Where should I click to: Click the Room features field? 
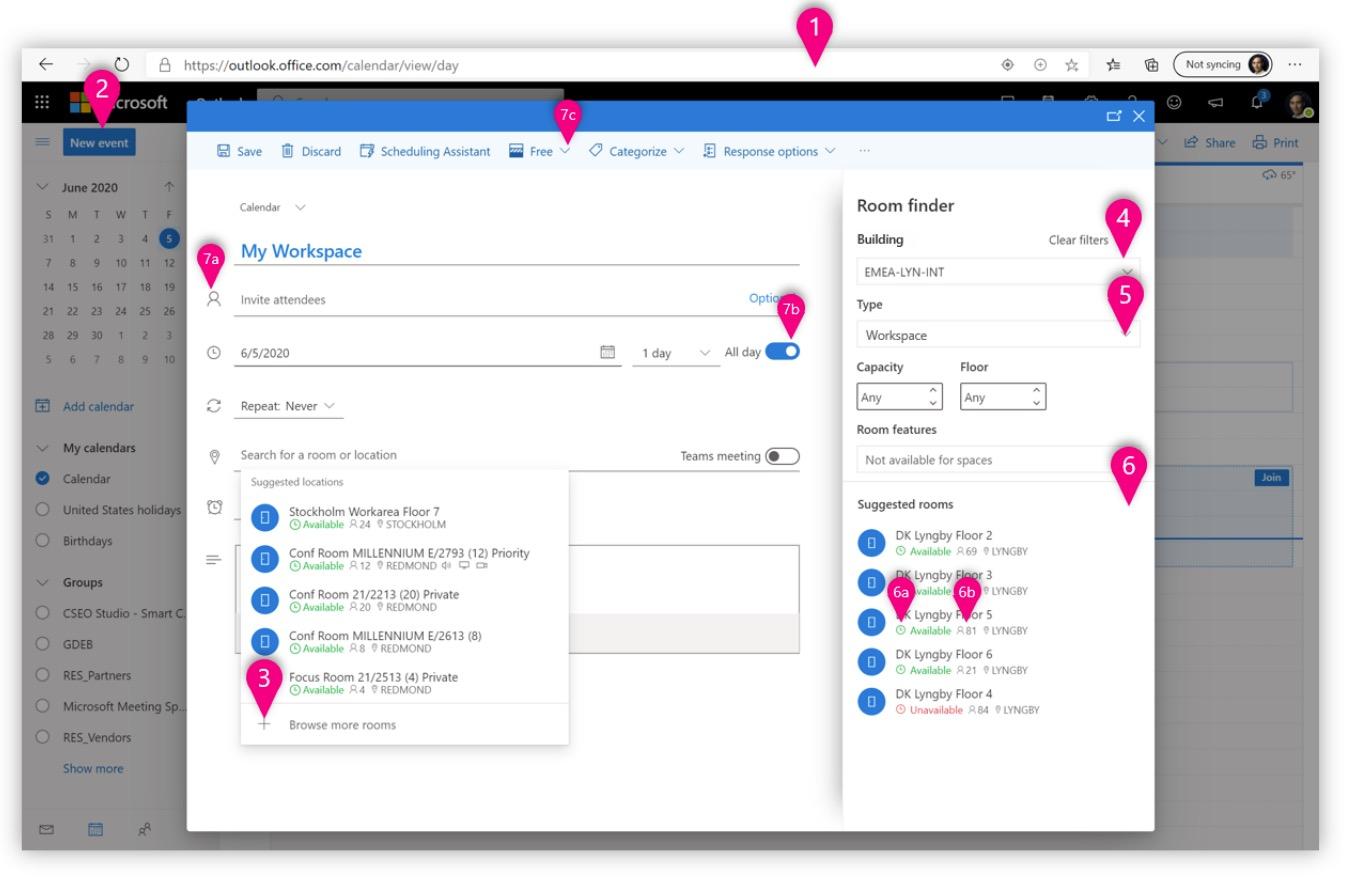click(x=998, y=460)
